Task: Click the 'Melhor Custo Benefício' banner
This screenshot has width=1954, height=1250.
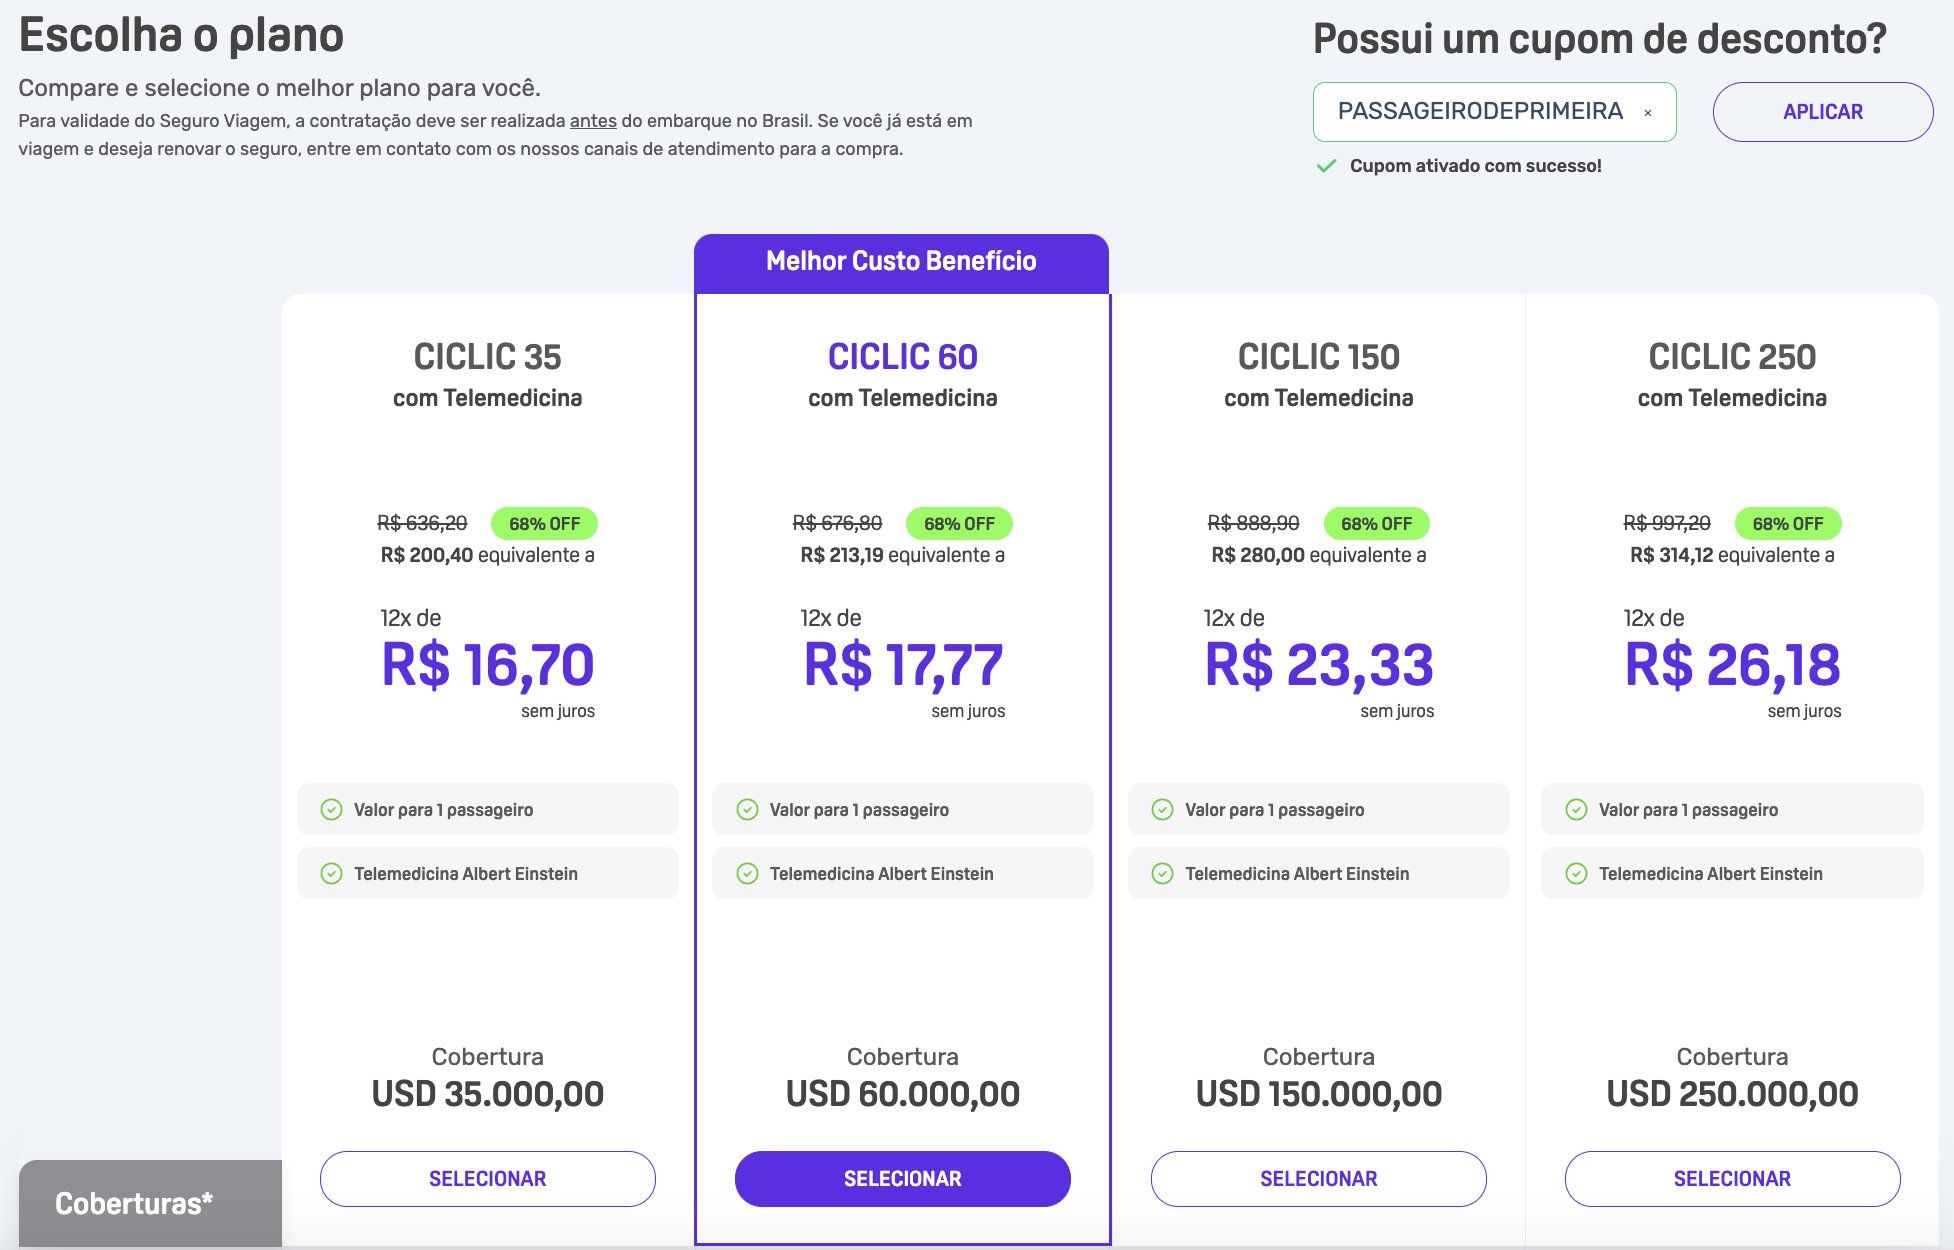Action: click(901, 263)
